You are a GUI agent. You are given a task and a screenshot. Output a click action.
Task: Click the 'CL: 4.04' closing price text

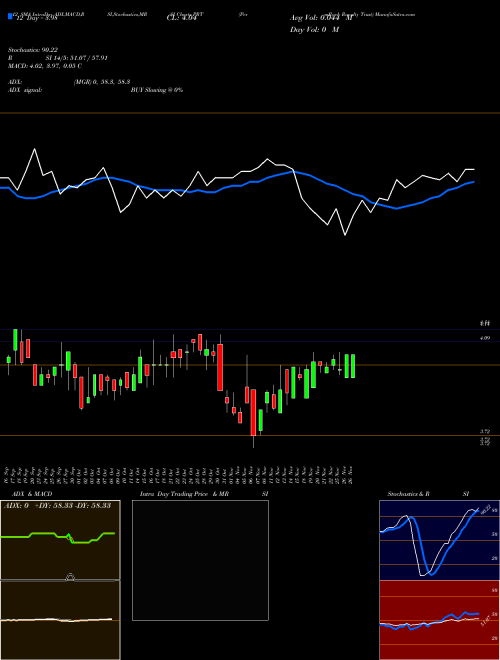[x=181, y=19]
